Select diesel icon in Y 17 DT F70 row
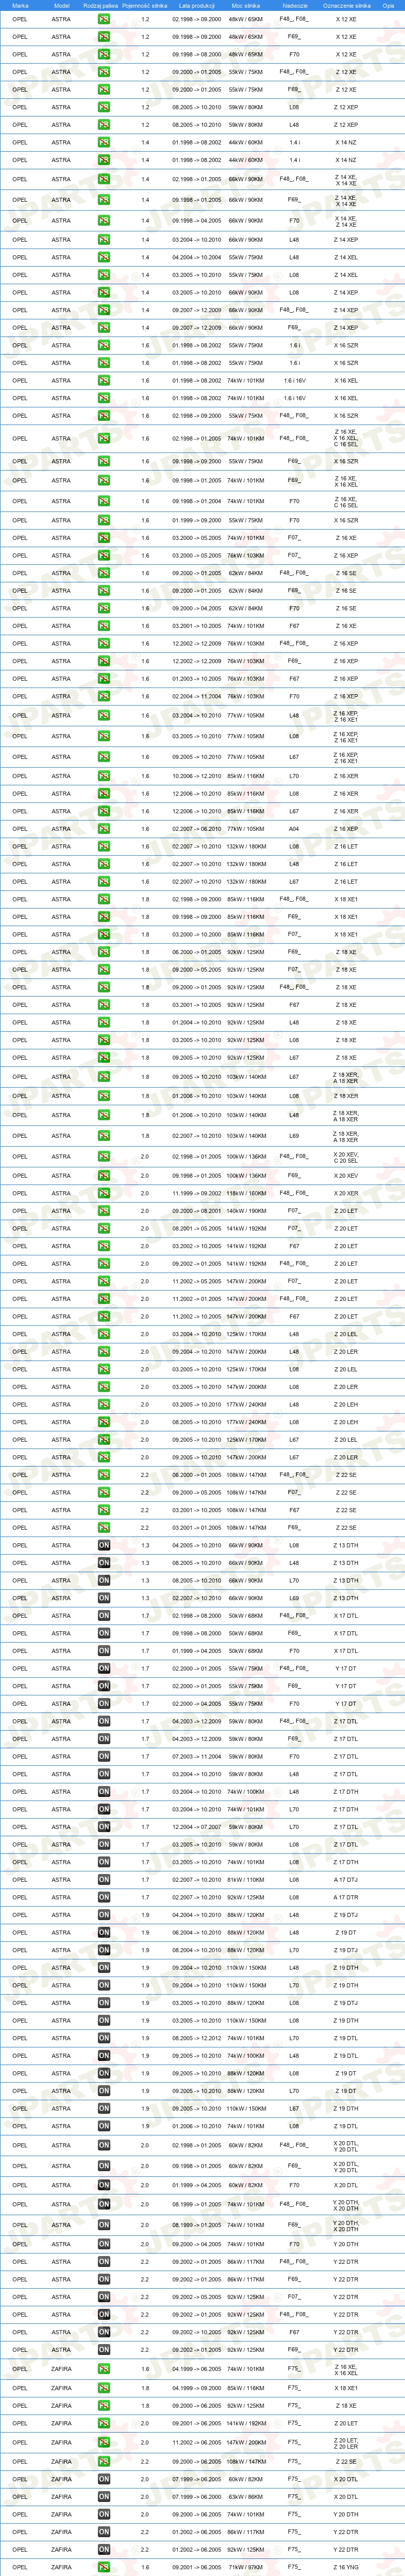The image size is (405, 2576). pos(104,1703)
